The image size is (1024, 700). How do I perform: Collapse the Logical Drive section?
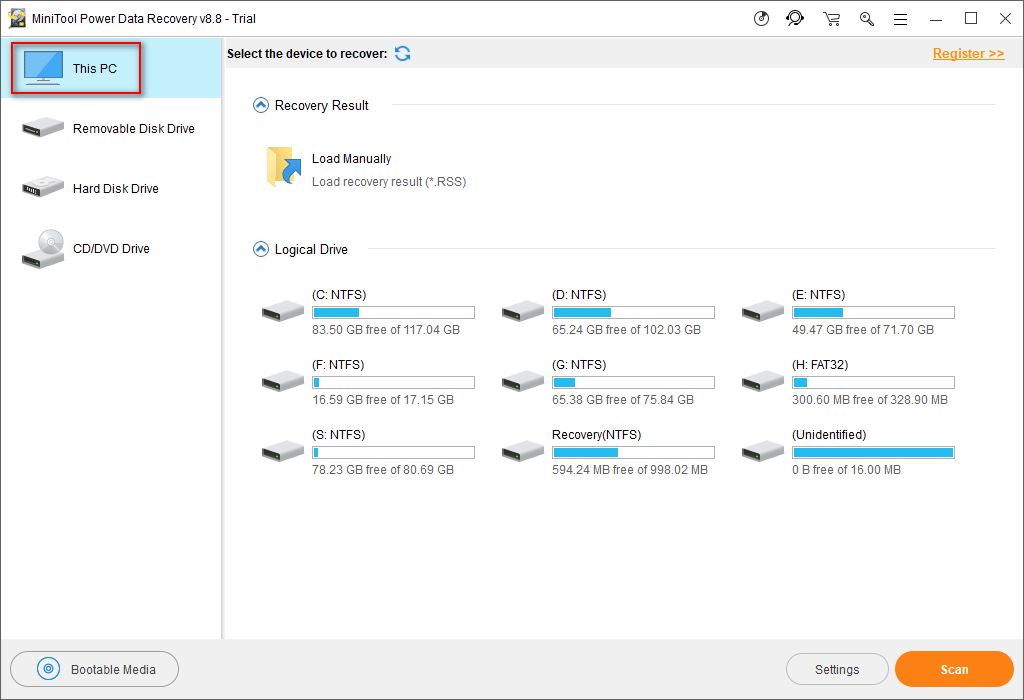pyautogui.click(x=261, y=249)
